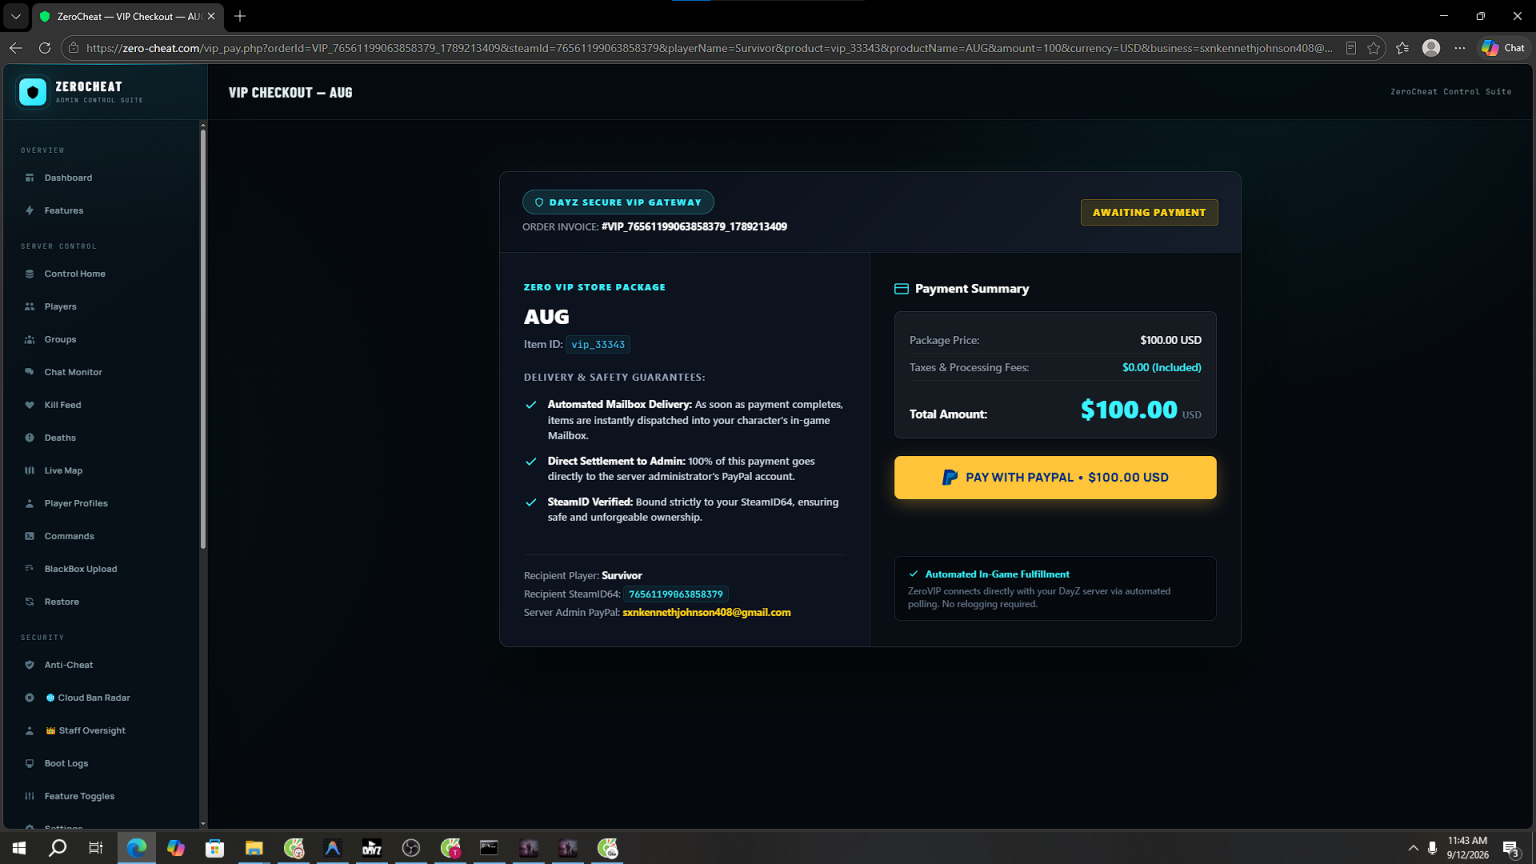Open the browser settings and more menu
1536x864 pixels.
[x=1460, y=48]
